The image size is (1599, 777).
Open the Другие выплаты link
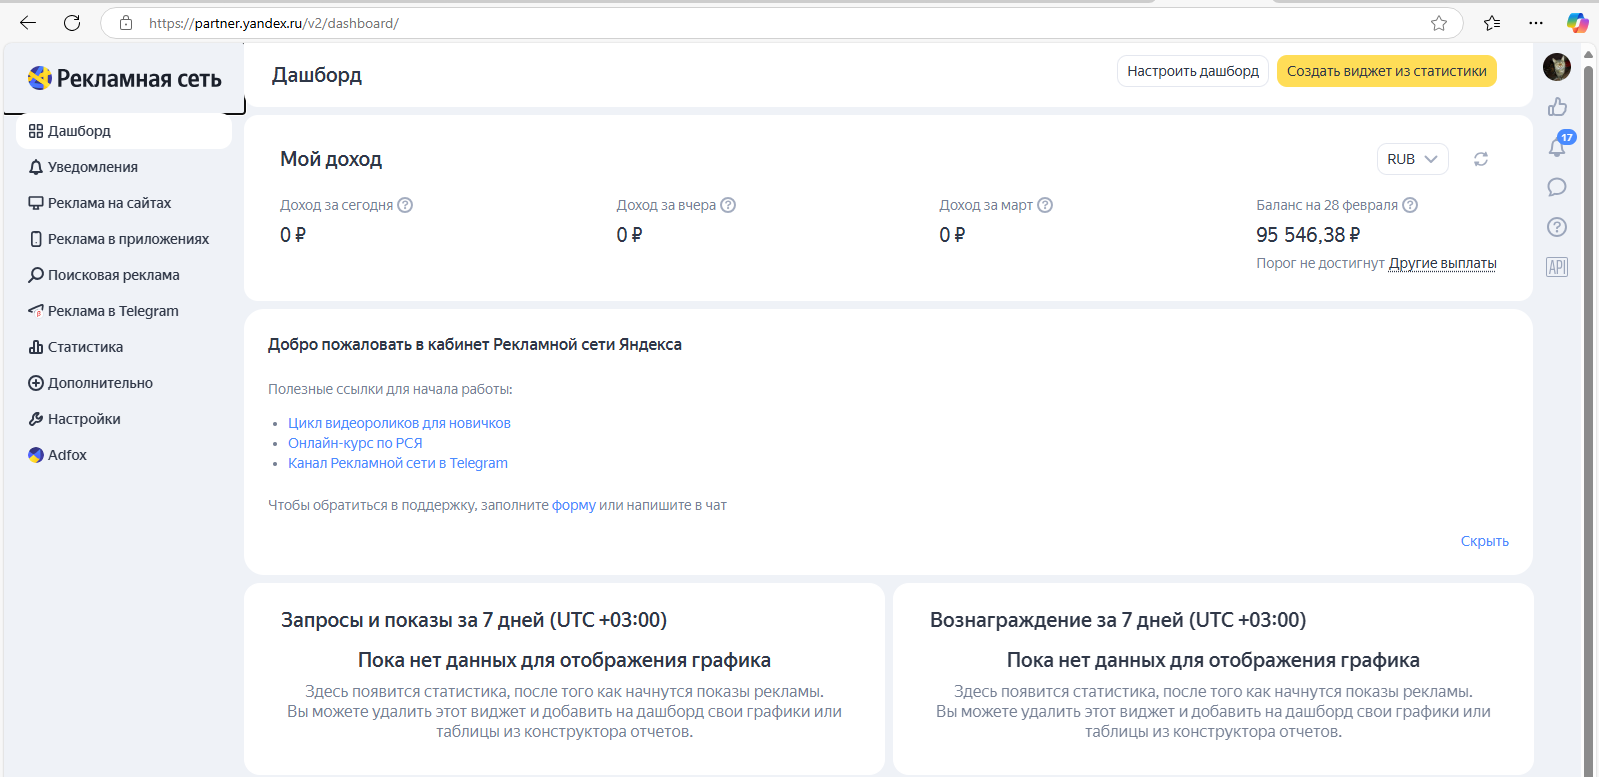pos(1443,263)
